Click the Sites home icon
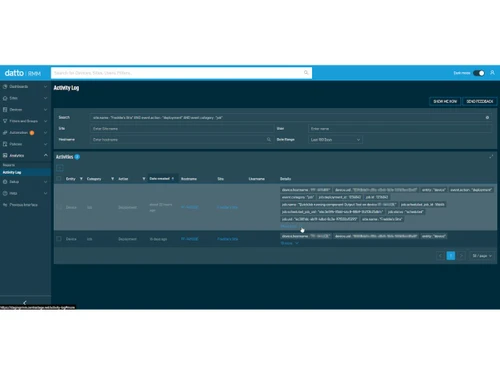The width and height of the screenshot is (500, 375). 5,98
